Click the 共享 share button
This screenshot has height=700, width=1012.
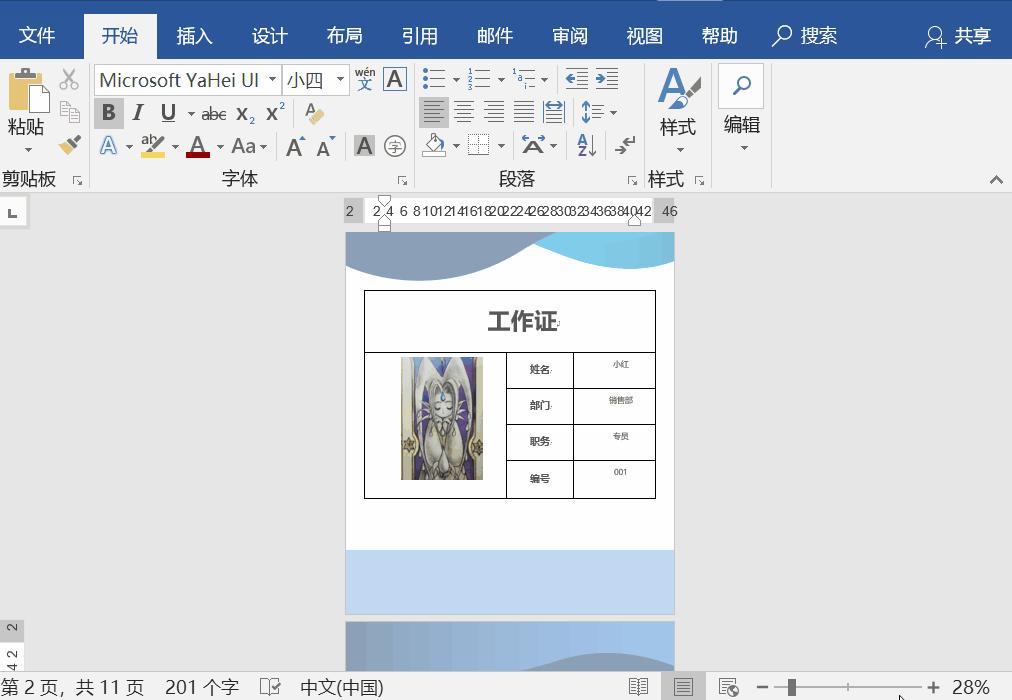[x=962, y=35]
